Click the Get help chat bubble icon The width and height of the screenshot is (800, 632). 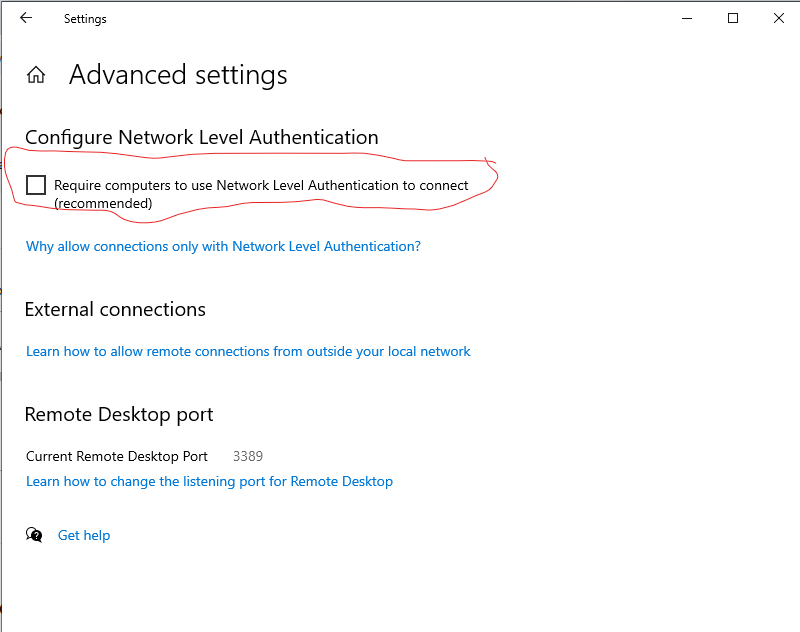pyautogui.click(x=34, y=535)
